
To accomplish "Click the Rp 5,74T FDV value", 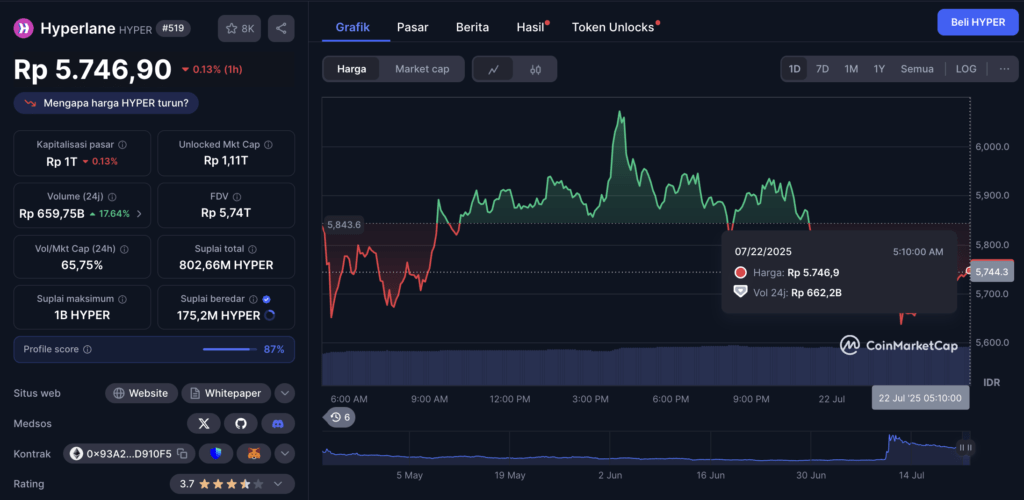I will (x=226, y=213).
